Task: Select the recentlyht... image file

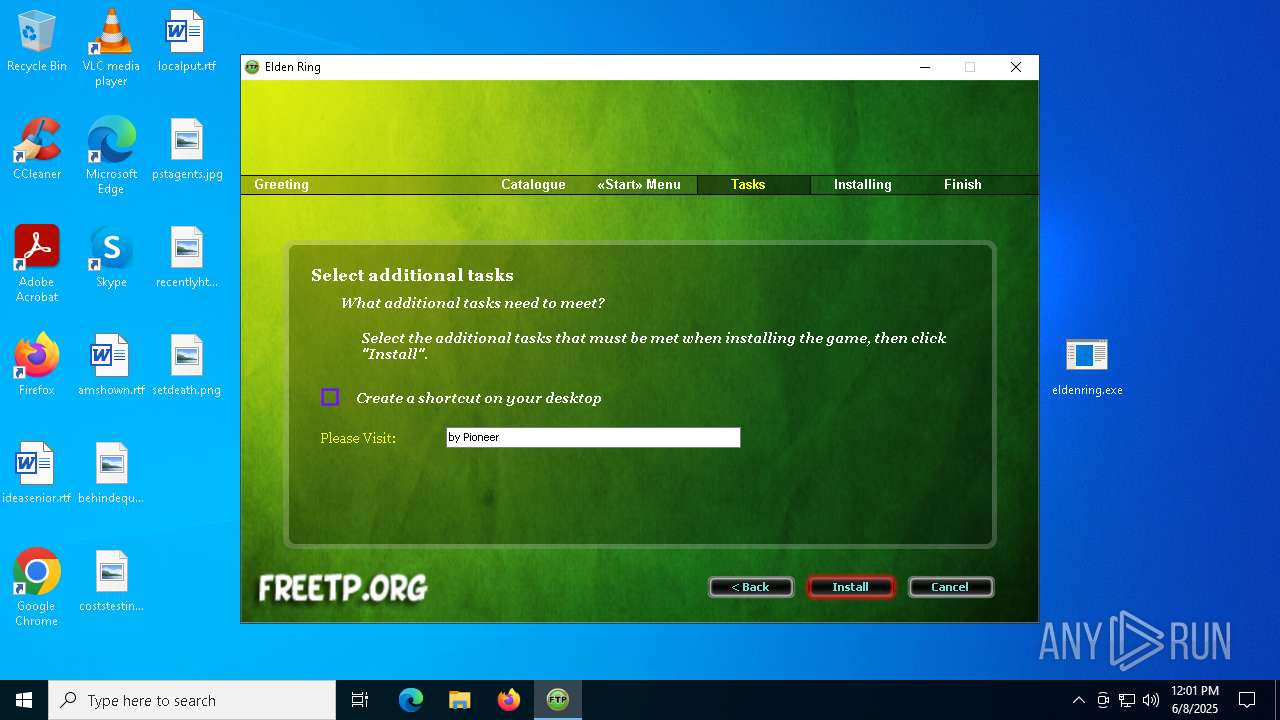Action: 187,257
